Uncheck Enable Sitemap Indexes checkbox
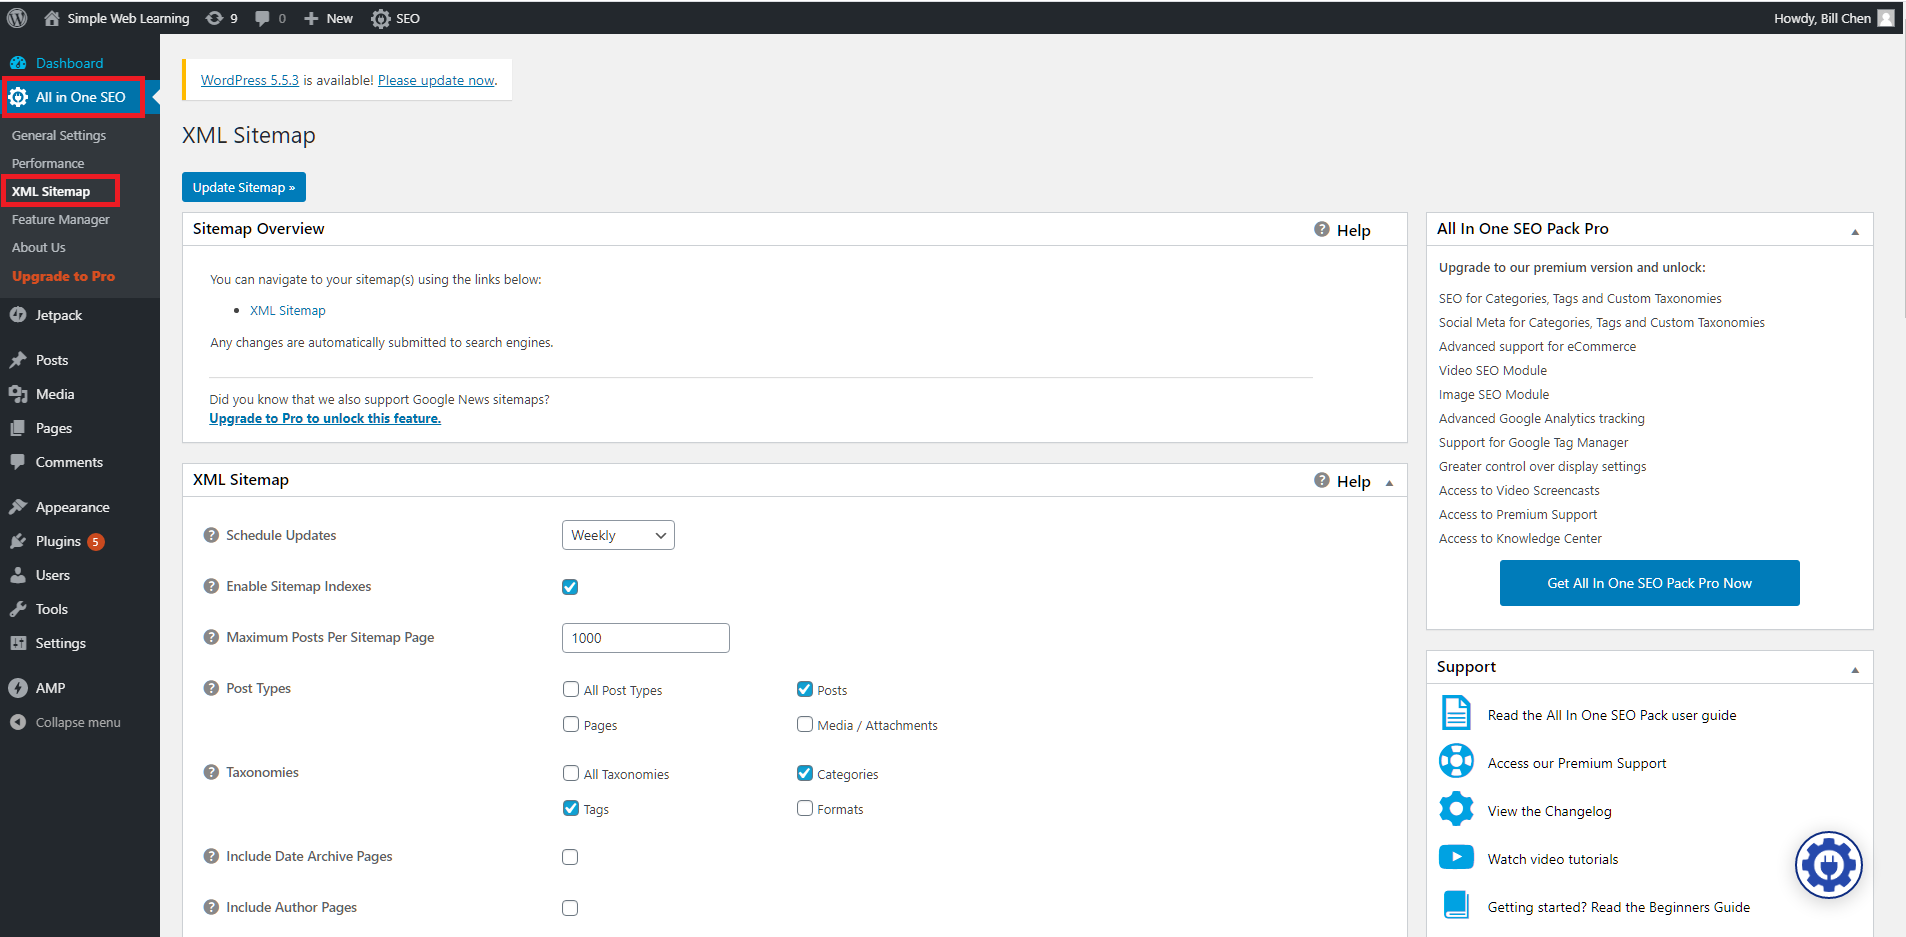This screenshot has height=937, width=1906. (x=570, y=587)
